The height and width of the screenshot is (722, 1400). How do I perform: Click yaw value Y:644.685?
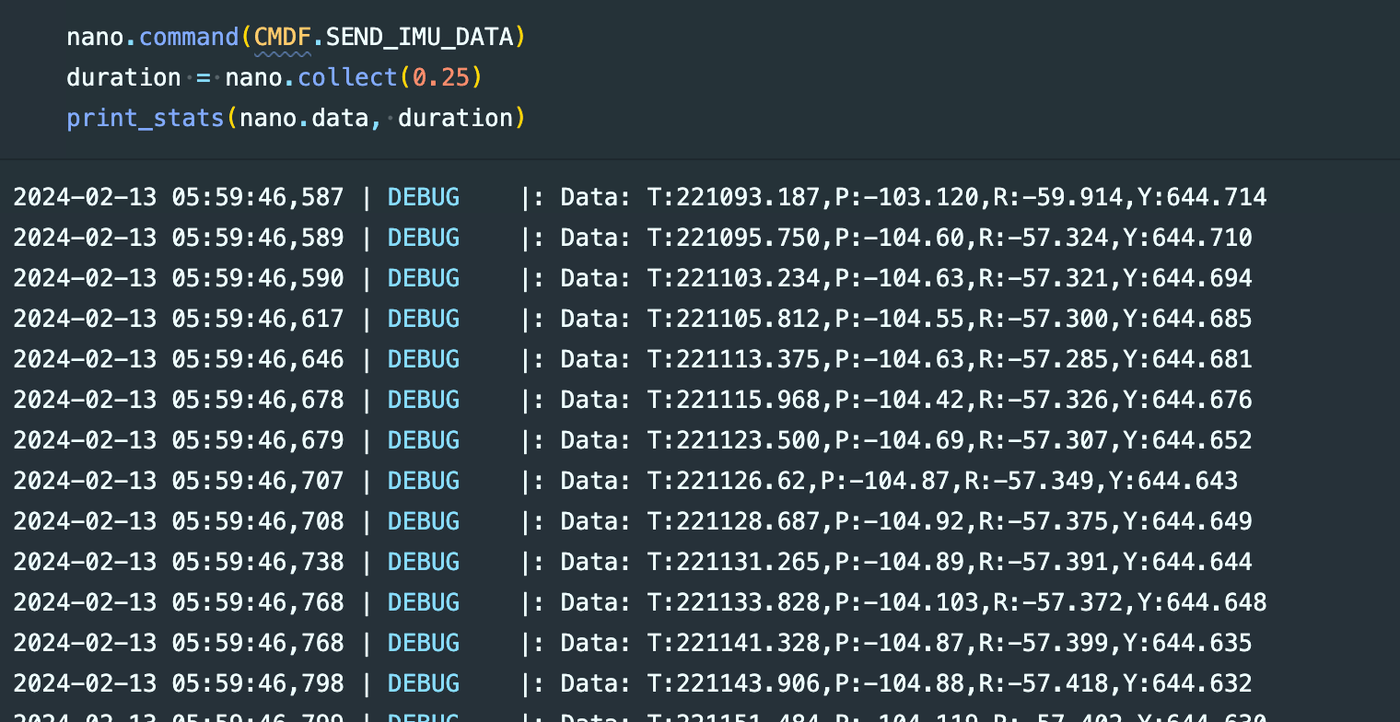click(x=1188, y=319)
